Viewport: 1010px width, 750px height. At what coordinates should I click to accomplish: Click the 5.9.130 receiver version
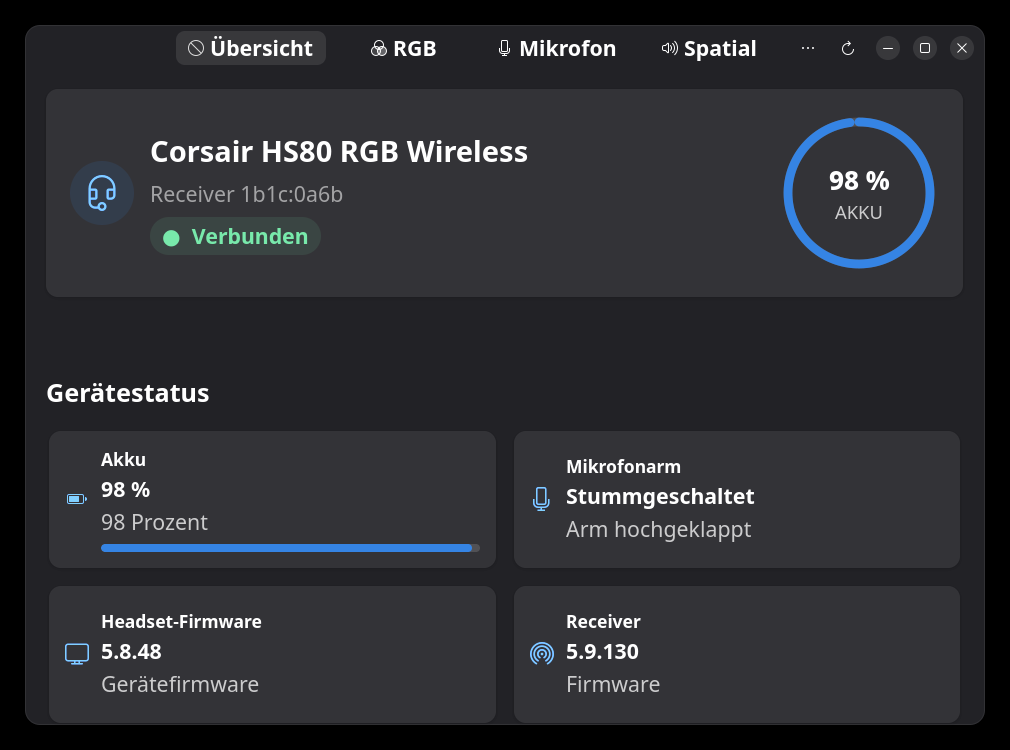coord(602,652)
